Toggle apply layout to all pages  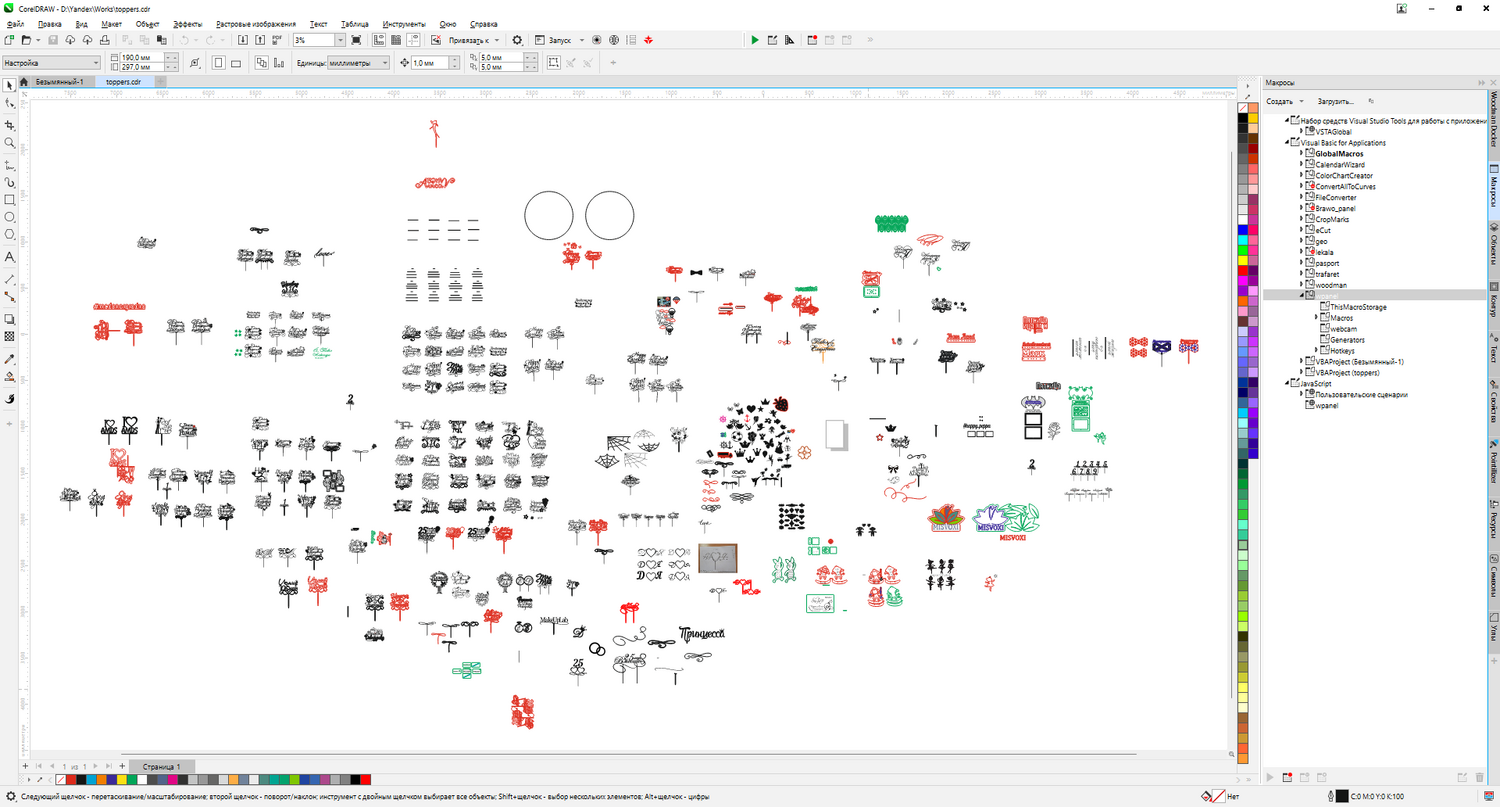[x=260, y=63]
